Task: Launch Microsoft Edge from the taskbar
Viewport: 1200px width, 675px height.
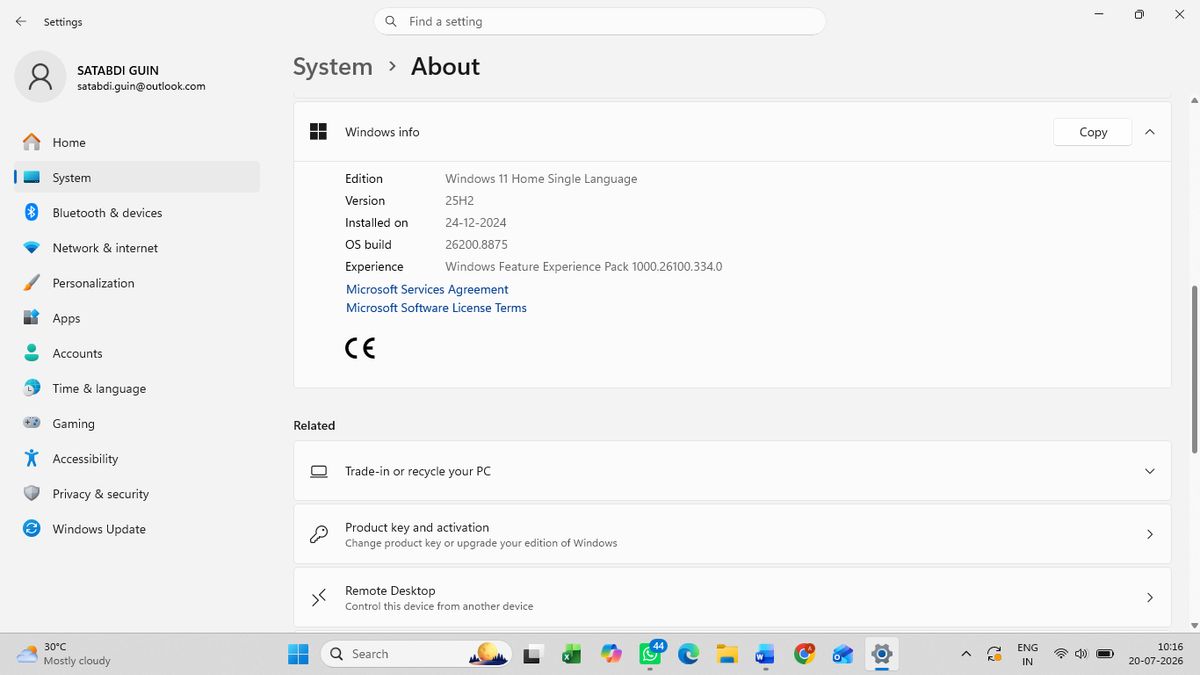Action: click(x=688, y=654)
